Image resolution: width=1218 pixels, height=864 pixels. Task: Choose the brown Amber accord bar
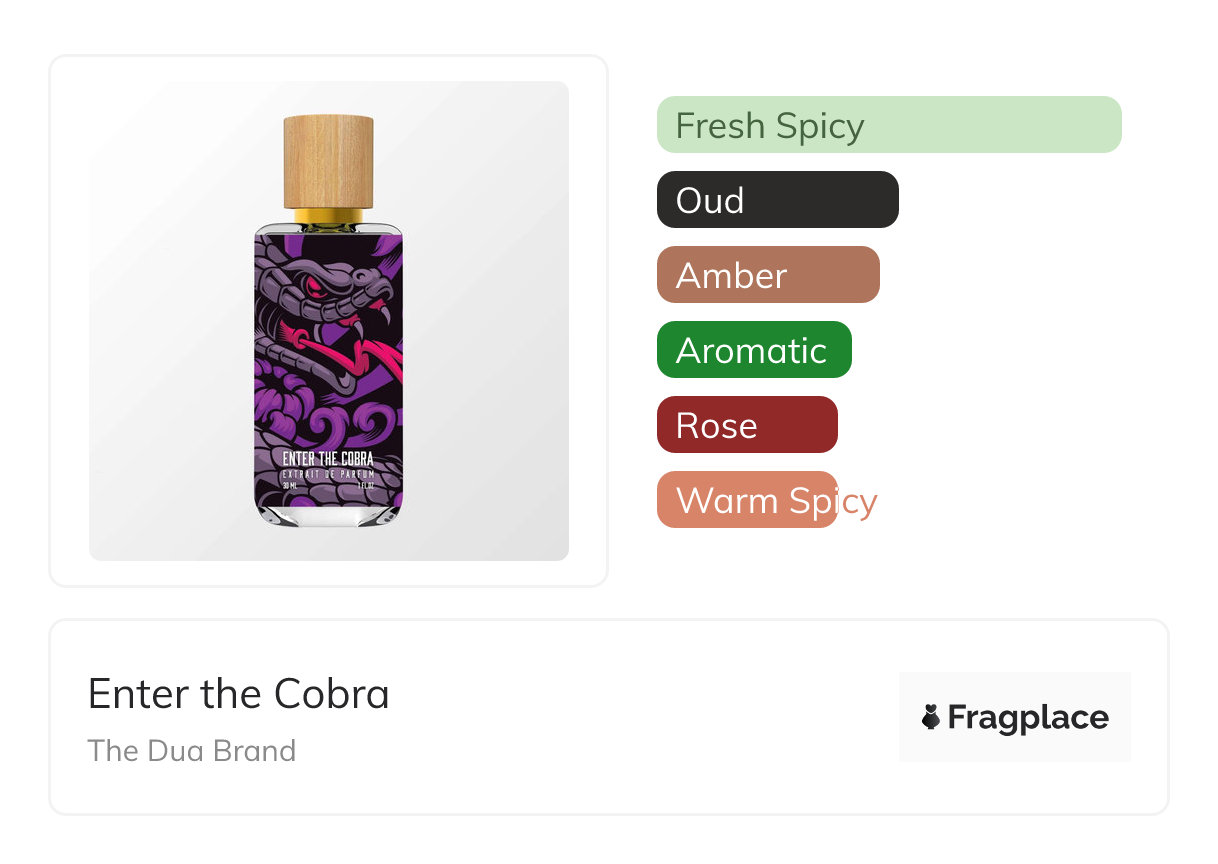(x=767, y=275)
